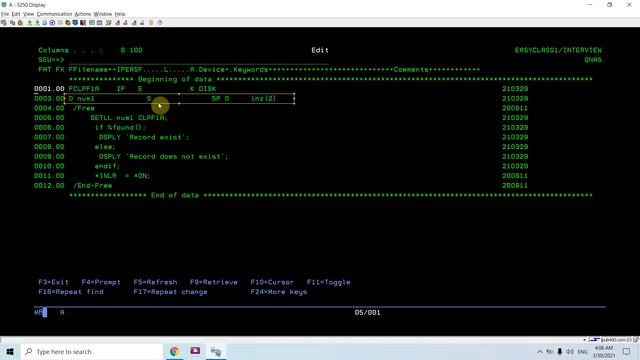Click the F5=Refresh function key label
Viewport: 640px width, 360px height.
click(x=155, y=282)
